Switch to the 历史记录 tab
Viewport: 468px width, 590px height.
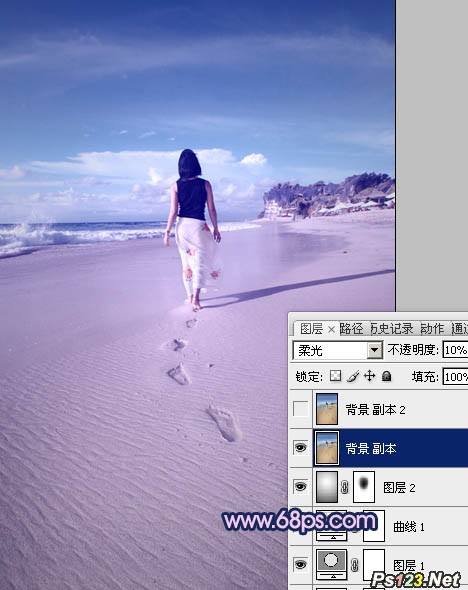coord(392,329)
